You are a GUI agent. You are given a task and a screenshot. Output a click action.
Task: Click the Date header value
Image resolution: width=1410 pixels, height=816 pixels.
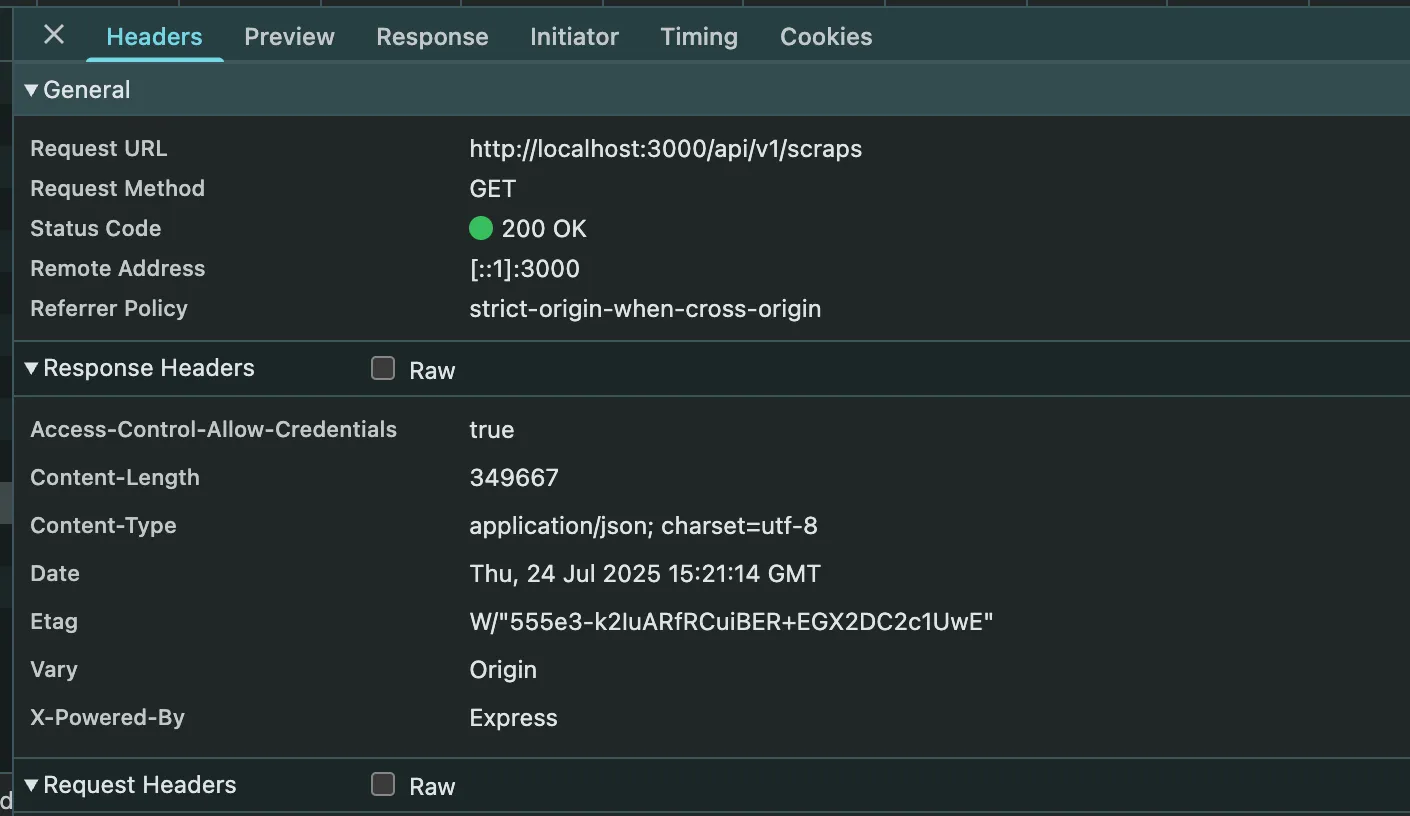(645, 574)
